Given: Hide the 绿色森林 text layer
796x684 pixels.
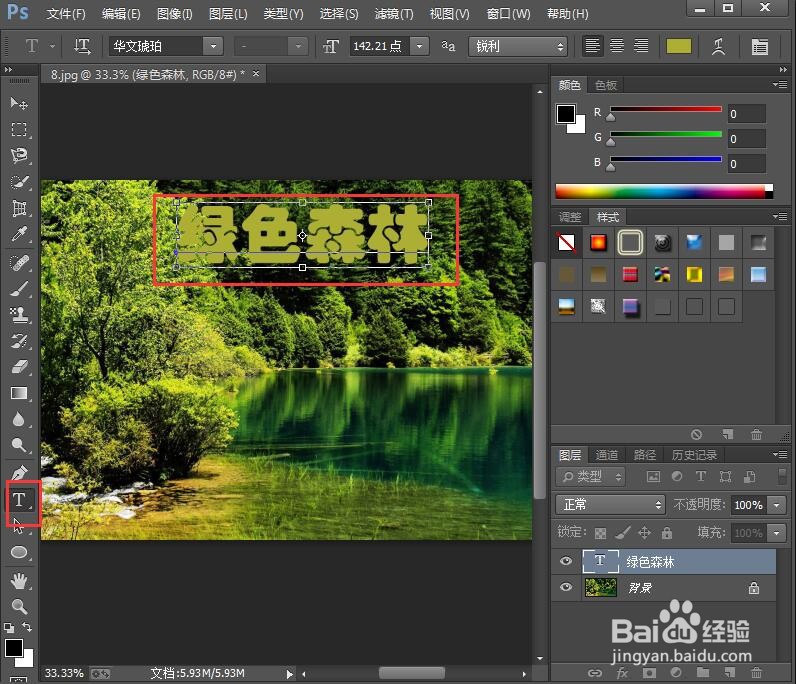Looking at the screenshot, I should pos(566,561).
